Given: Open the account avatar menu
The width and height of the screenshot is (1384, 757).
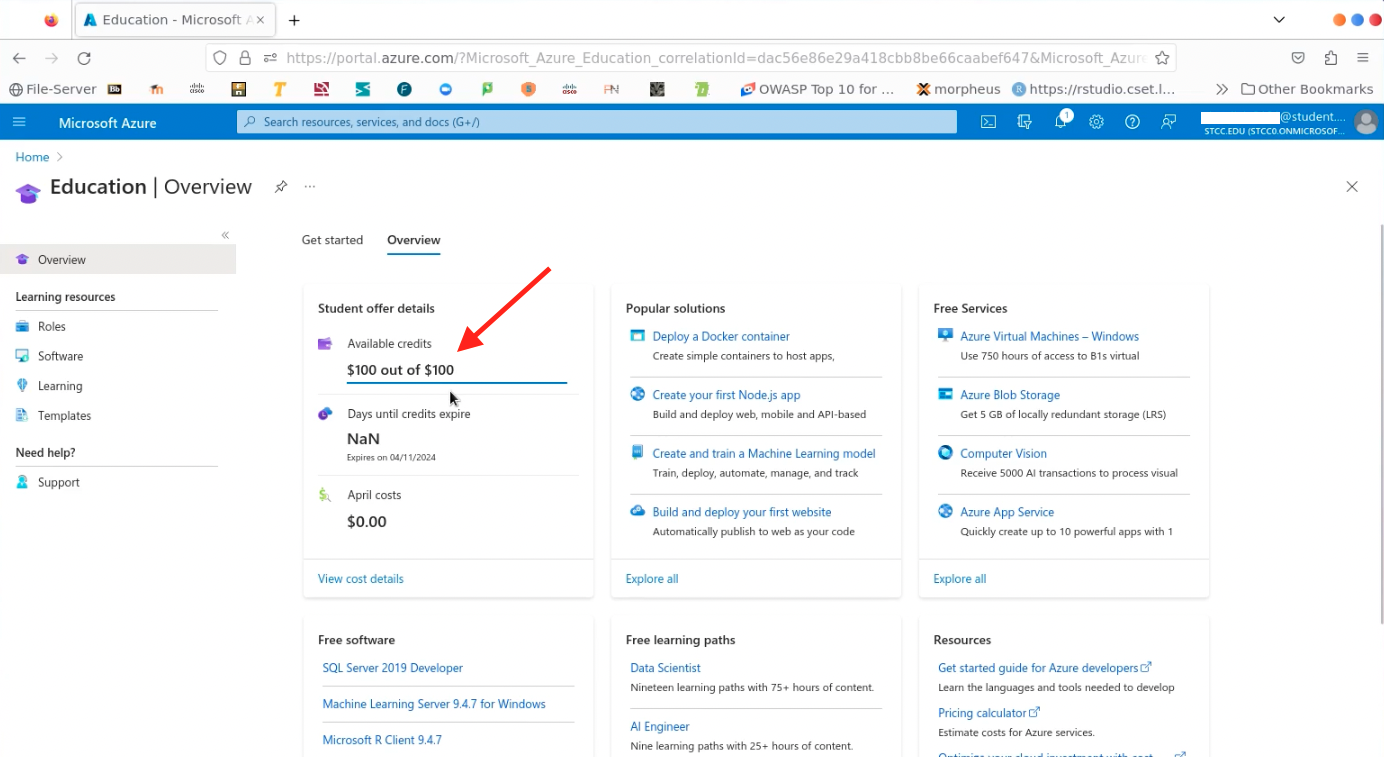Looking at the screenshot, I should coord(1366,122).
